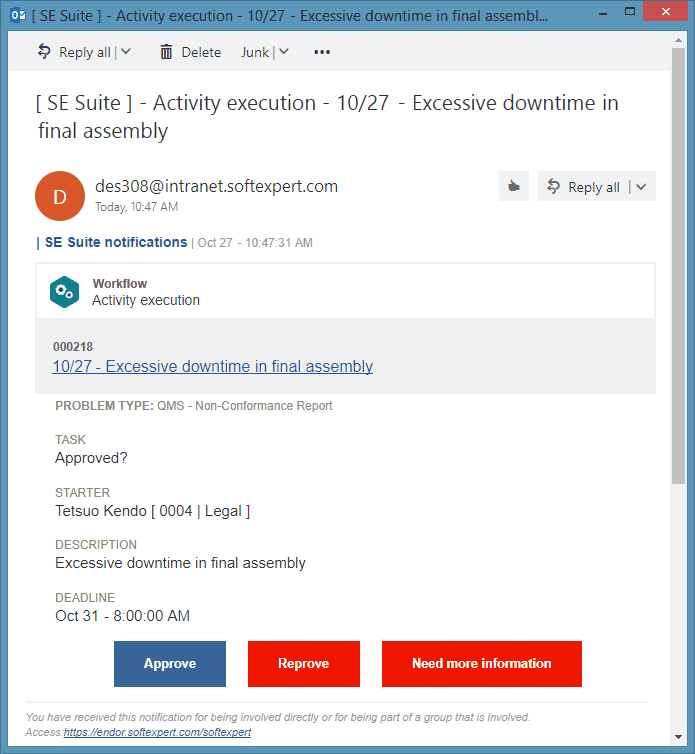Click Reply all beside the sender
Viewport: 695px width, 754px height.
(x=583, y=187)
